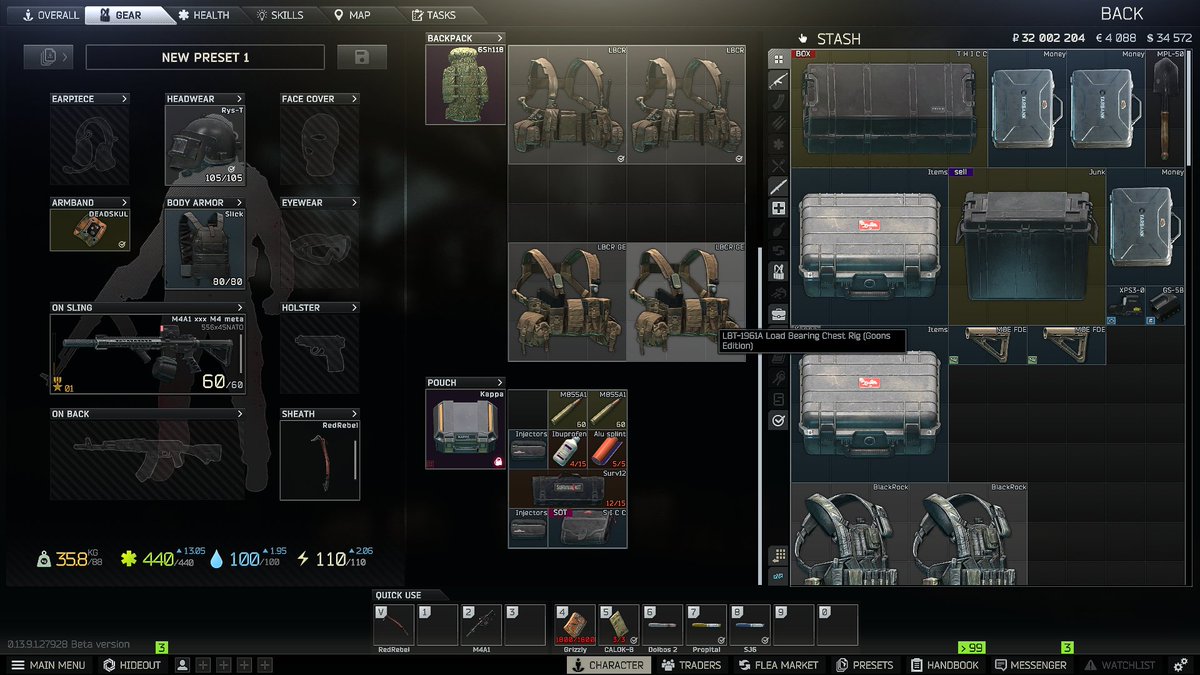Select the RedRebel in sheath slot
Viewport: 1200px width, 675px height.
pyautogui.click(x=320, y=460)
